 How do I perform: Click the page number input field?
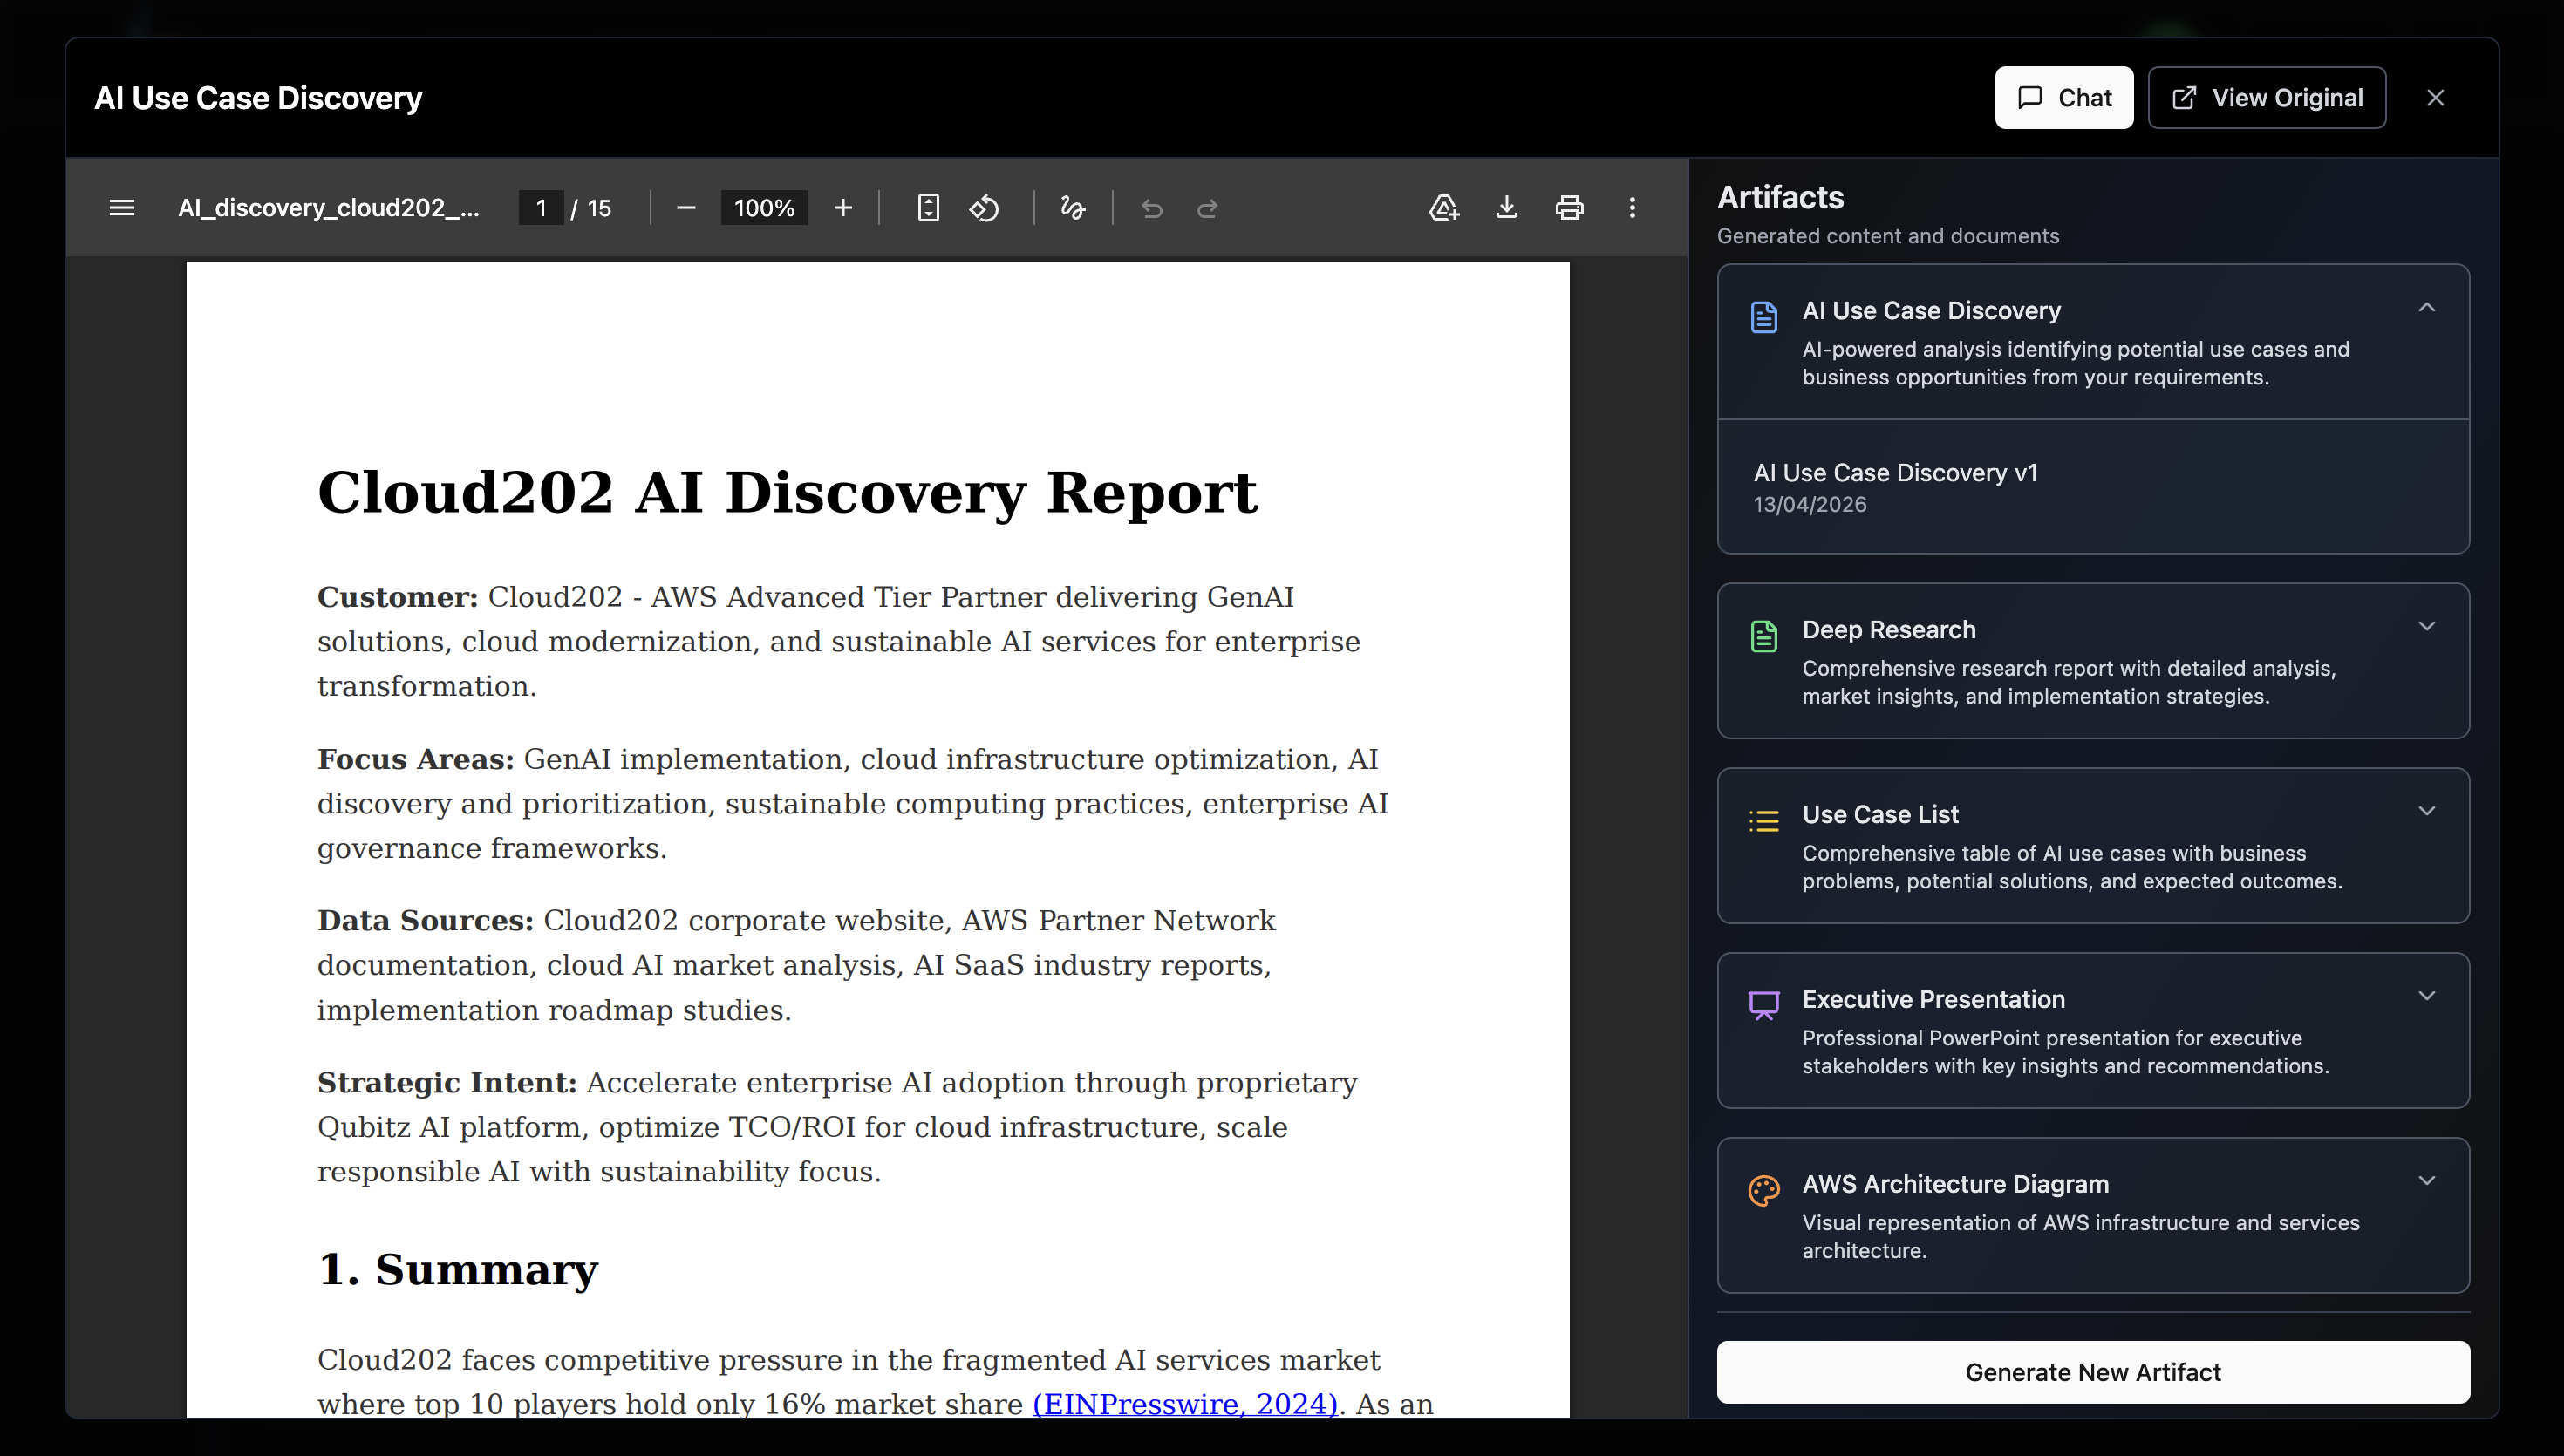541,208
